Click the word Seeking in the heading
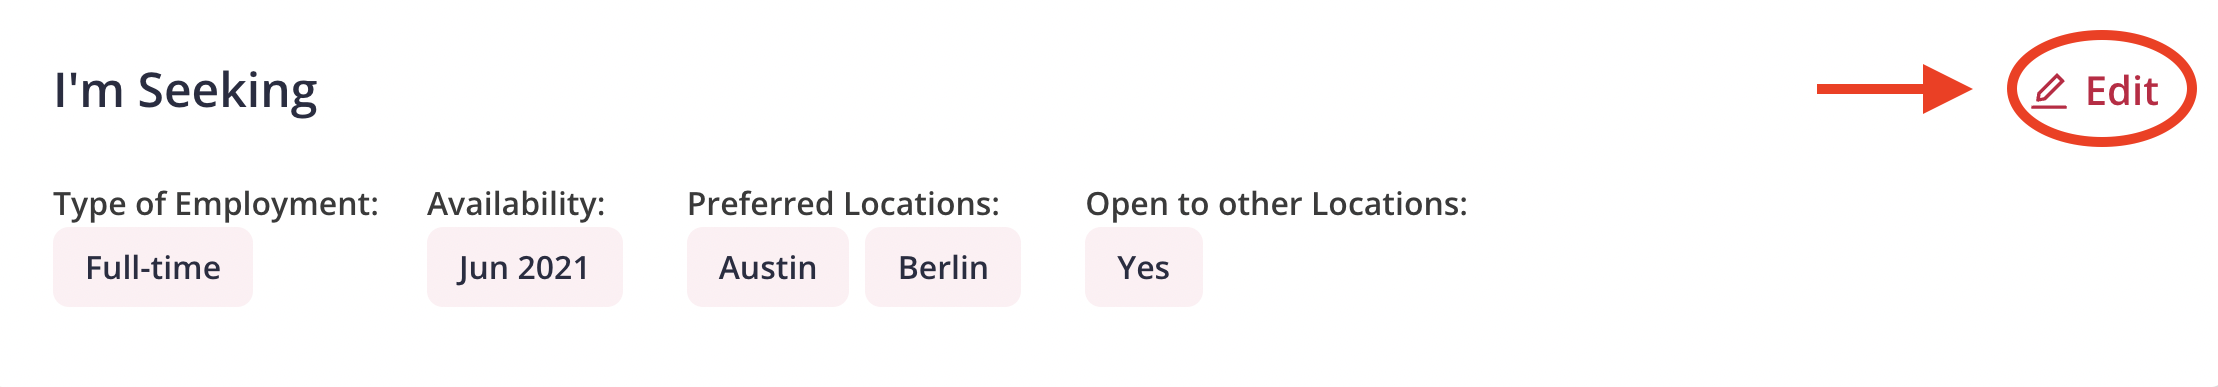This screenshot has width=2218, height=387. [x=228, y=92]
